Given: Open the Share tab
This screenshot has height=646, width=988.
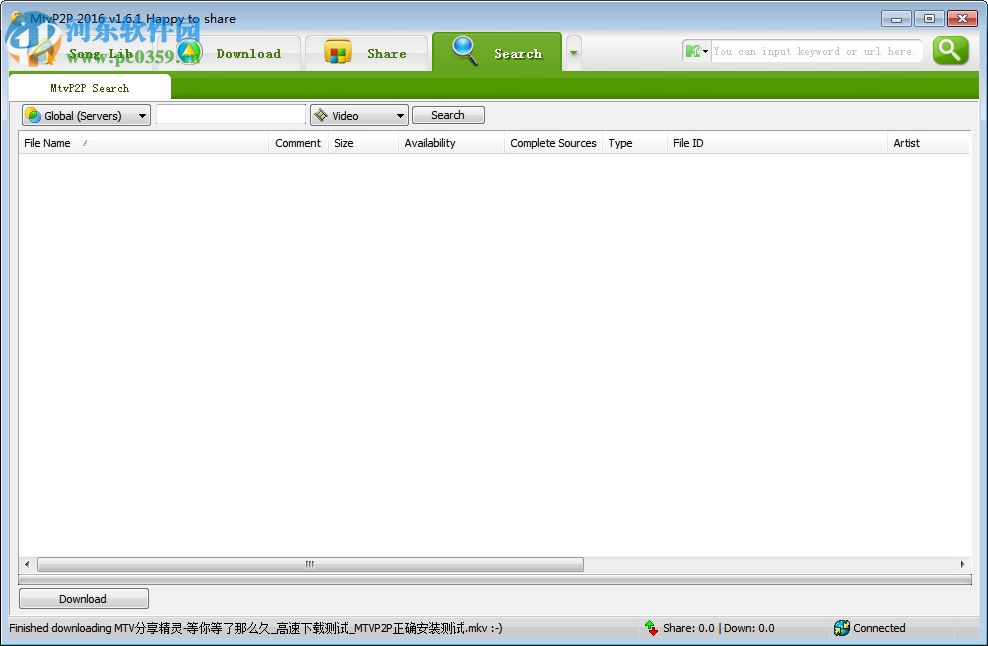Looking at the screenshot, I should tap(367, 53).
